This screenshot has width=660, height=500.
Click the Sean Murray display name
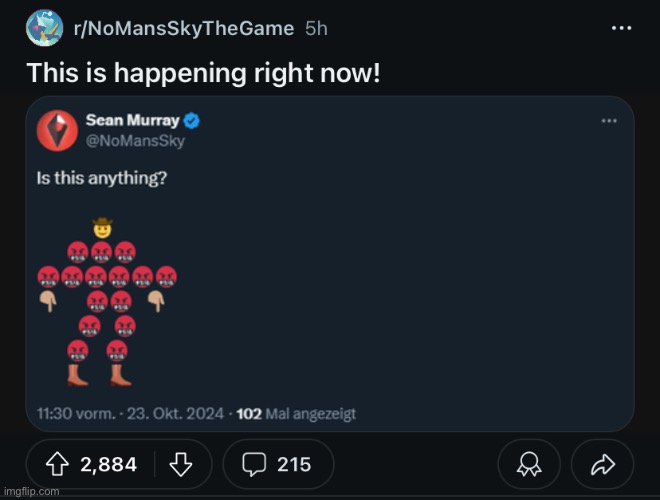(x=133, y=120)
